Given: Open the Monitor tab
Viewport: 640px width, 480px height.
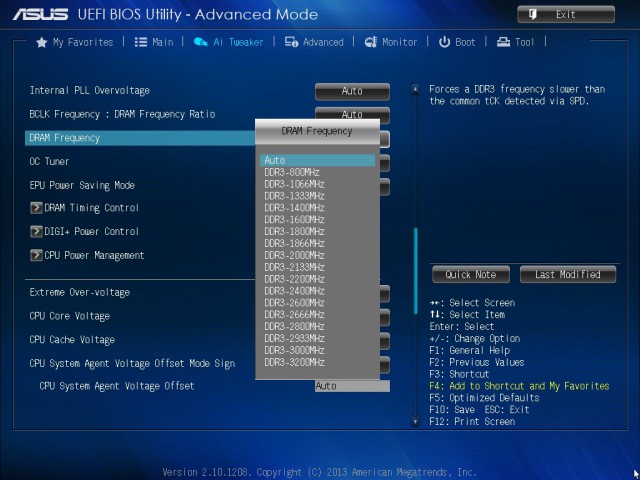Looking at the screenshot, I should pyautogui.click(x=391, y=42).
